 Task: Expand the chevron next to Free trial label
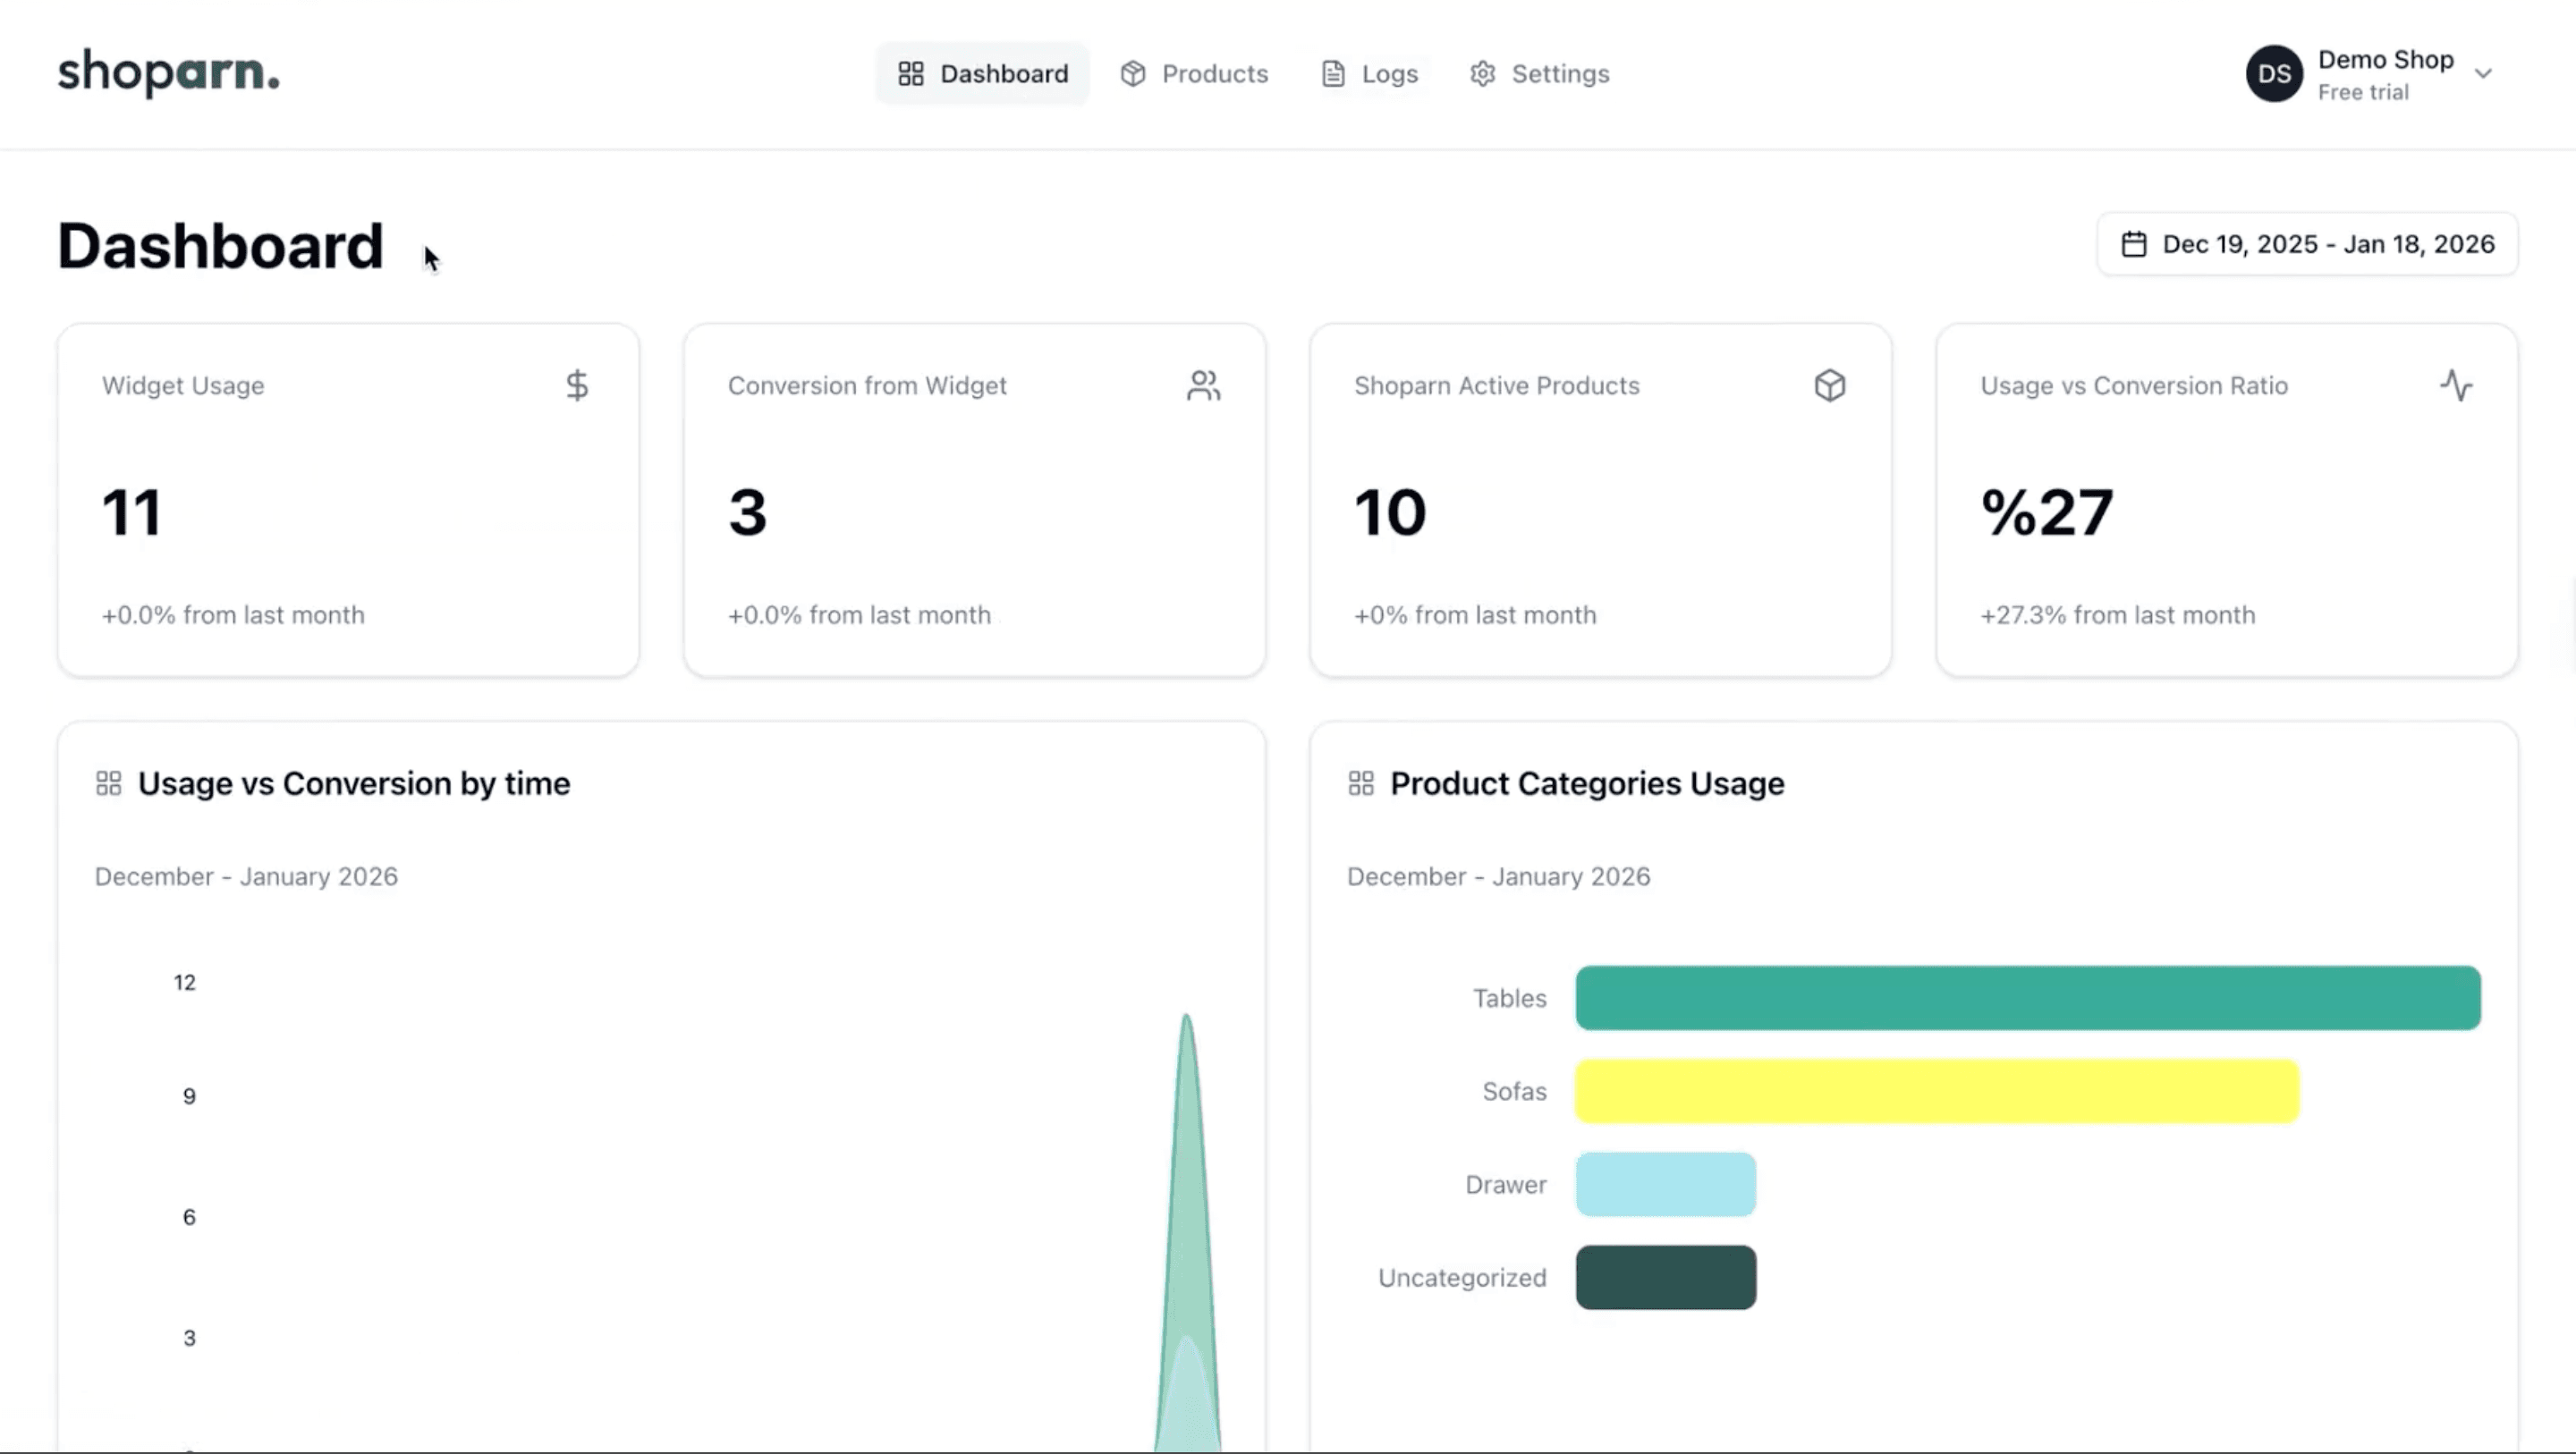point(2487,73)
